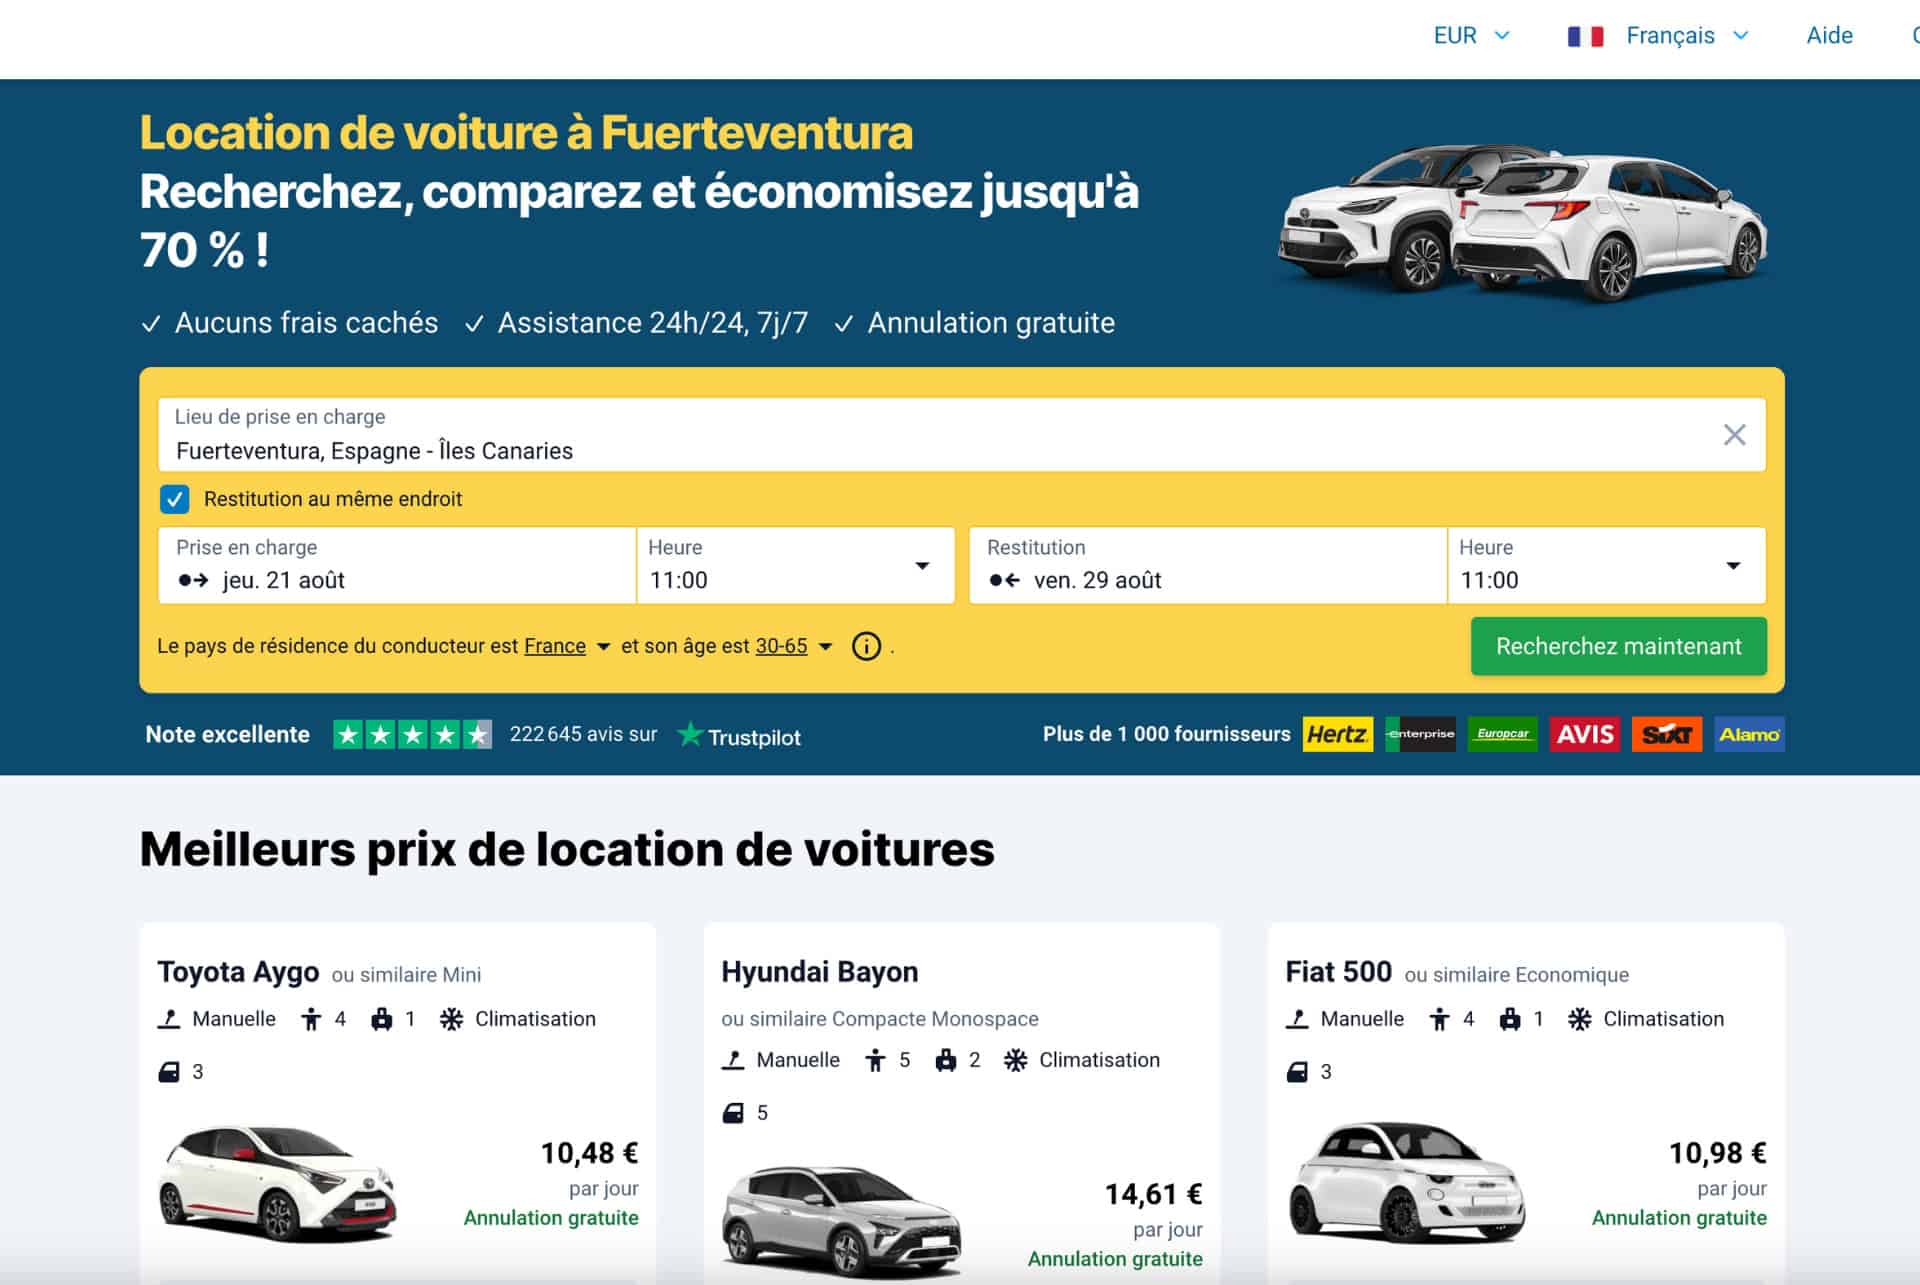Select the Manuelle transmission icon on Fiat 500

(1297, 1019)
